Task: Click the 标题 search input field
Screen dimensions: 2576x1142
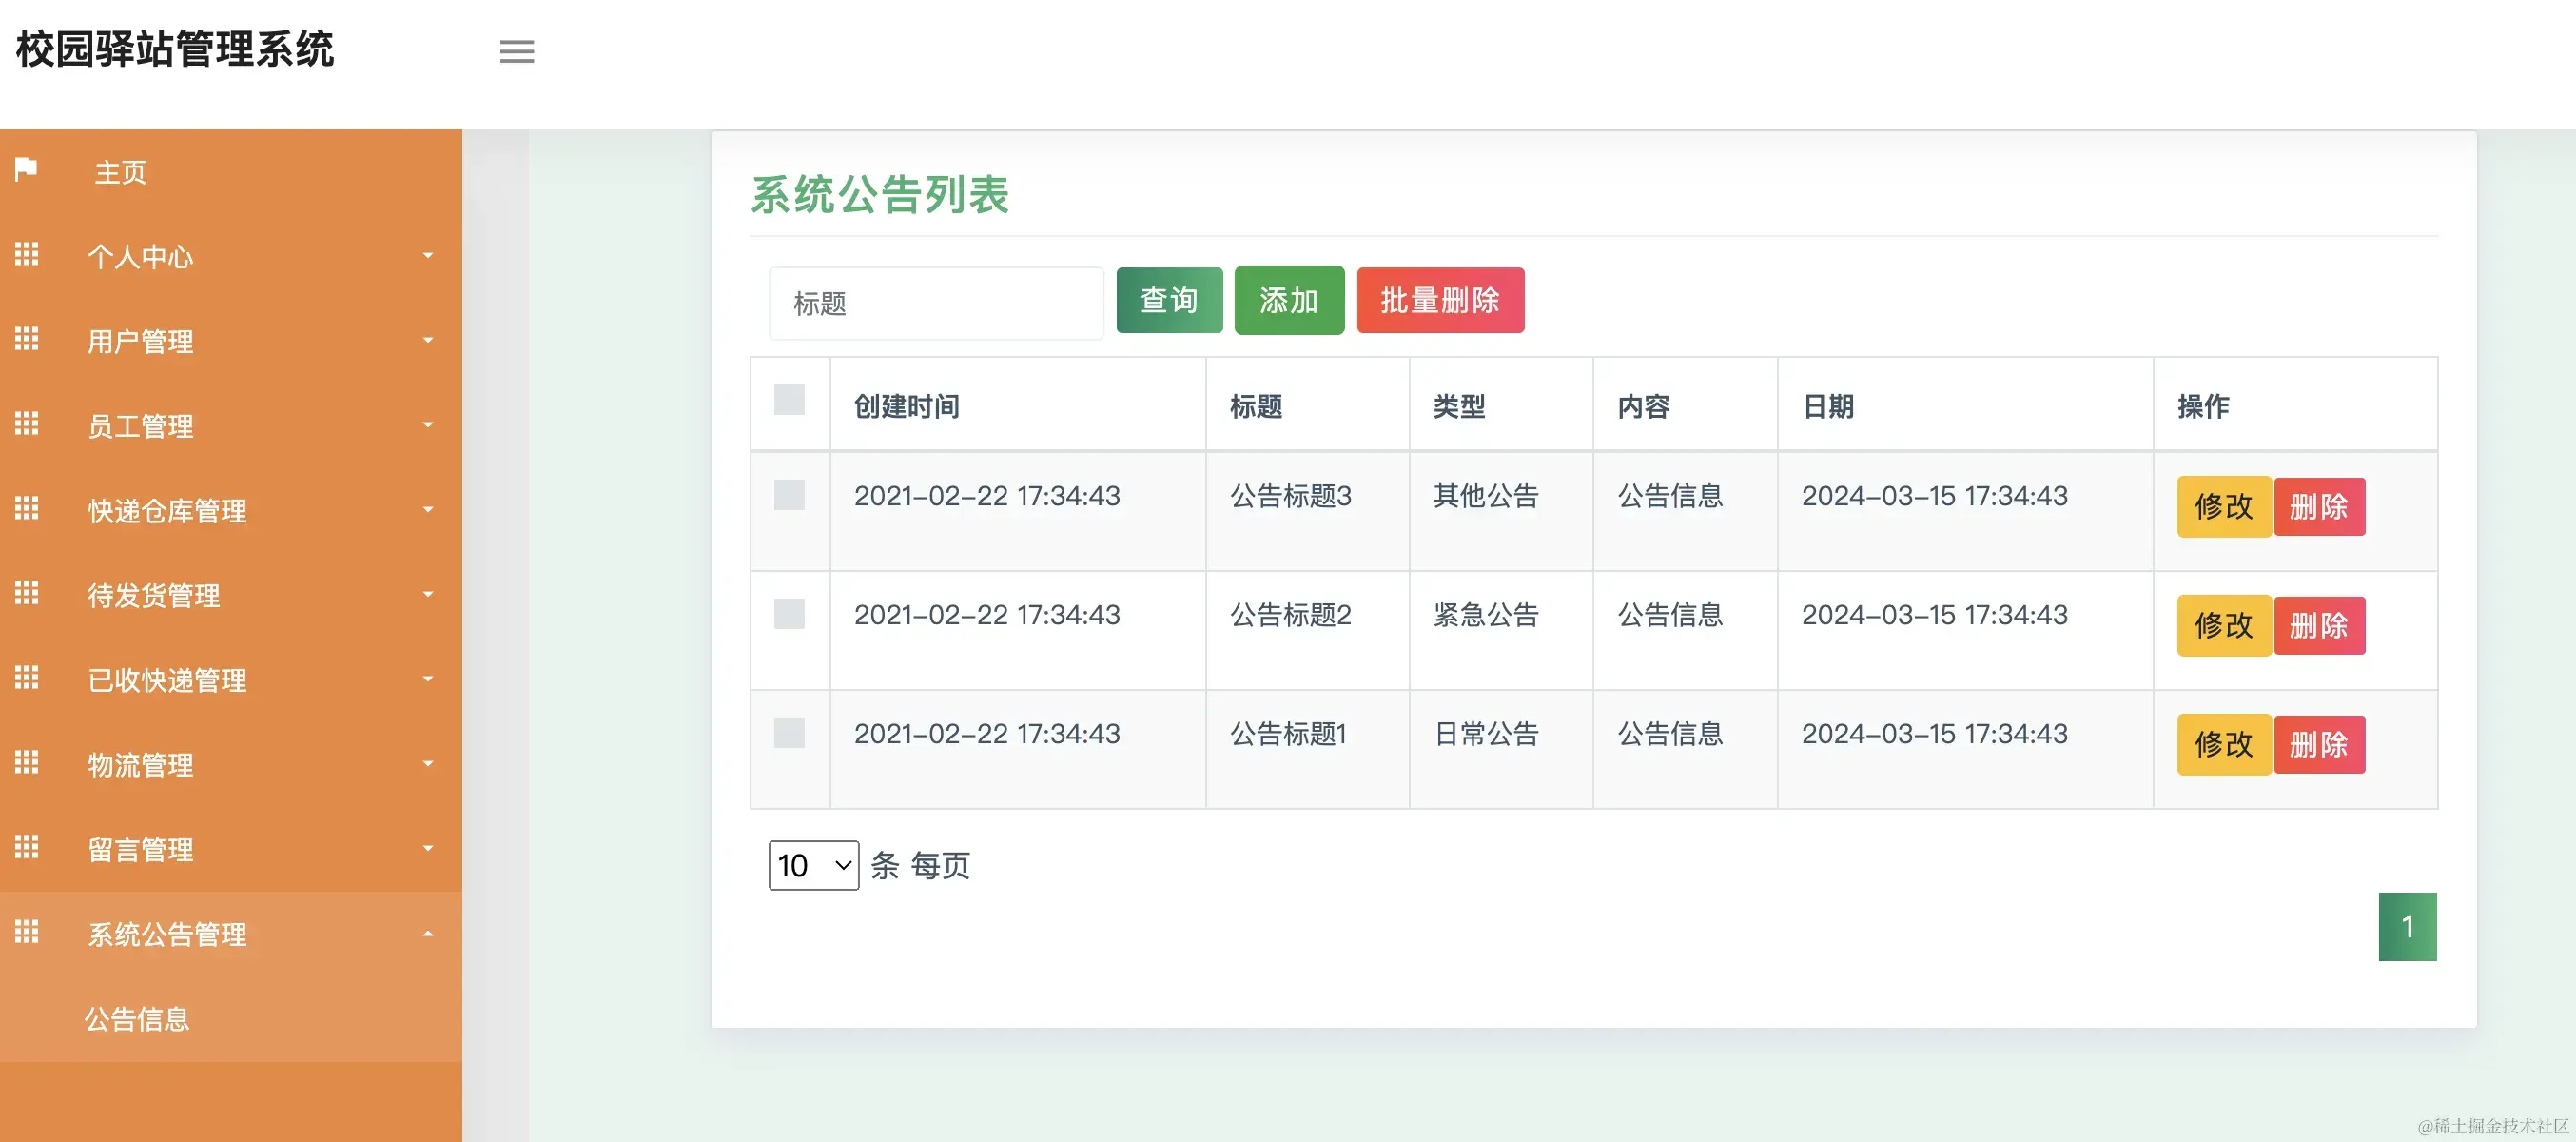Action: pyautogui.click(x=936, y=302)
